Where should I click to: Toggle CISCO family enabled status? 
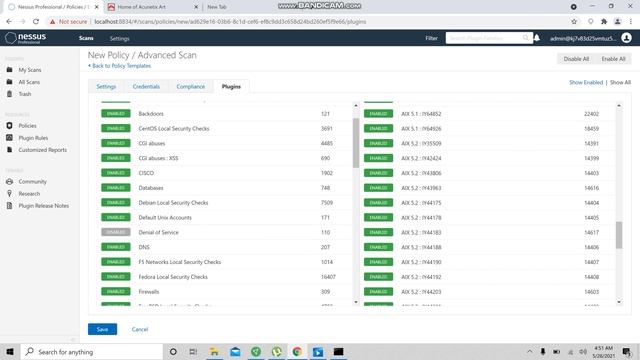pos(116,173)
